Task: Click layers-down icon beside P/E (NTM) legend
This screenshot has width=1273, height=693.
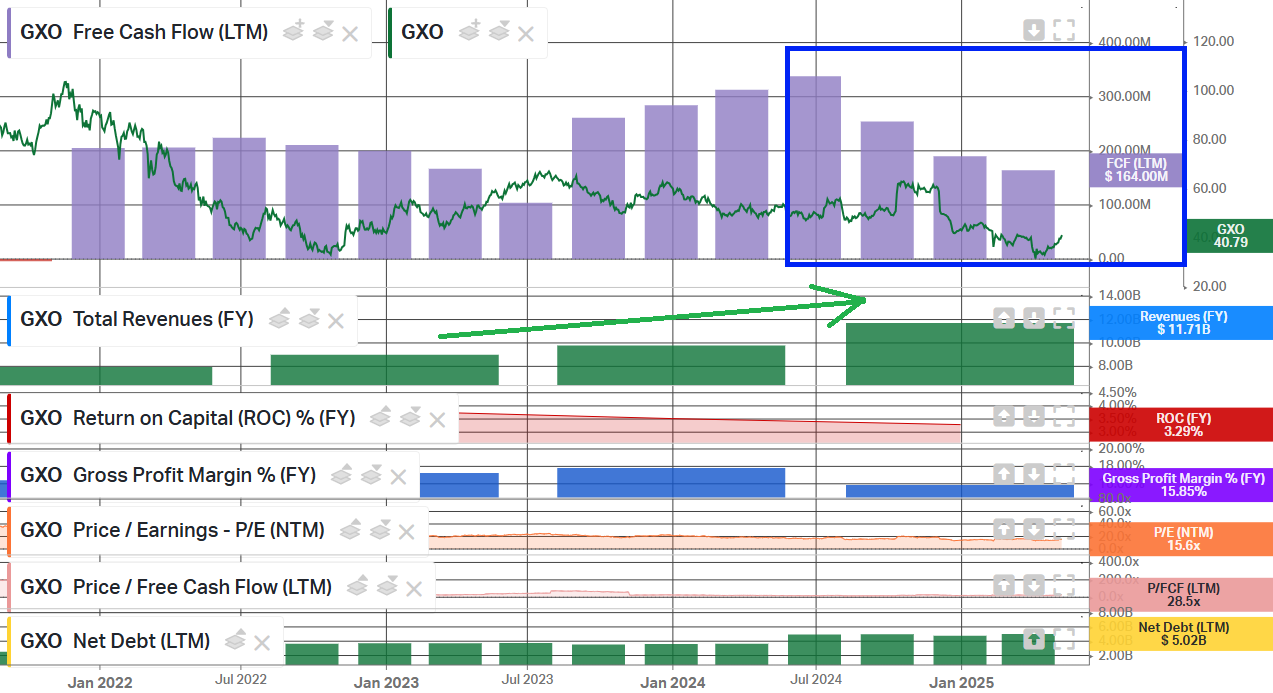Action: (380, 530)
